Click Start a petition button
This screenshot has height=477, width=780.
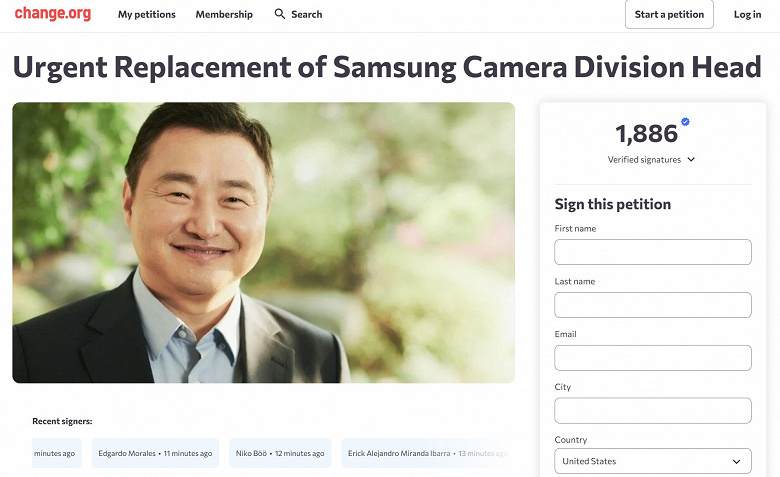point(669,14)
